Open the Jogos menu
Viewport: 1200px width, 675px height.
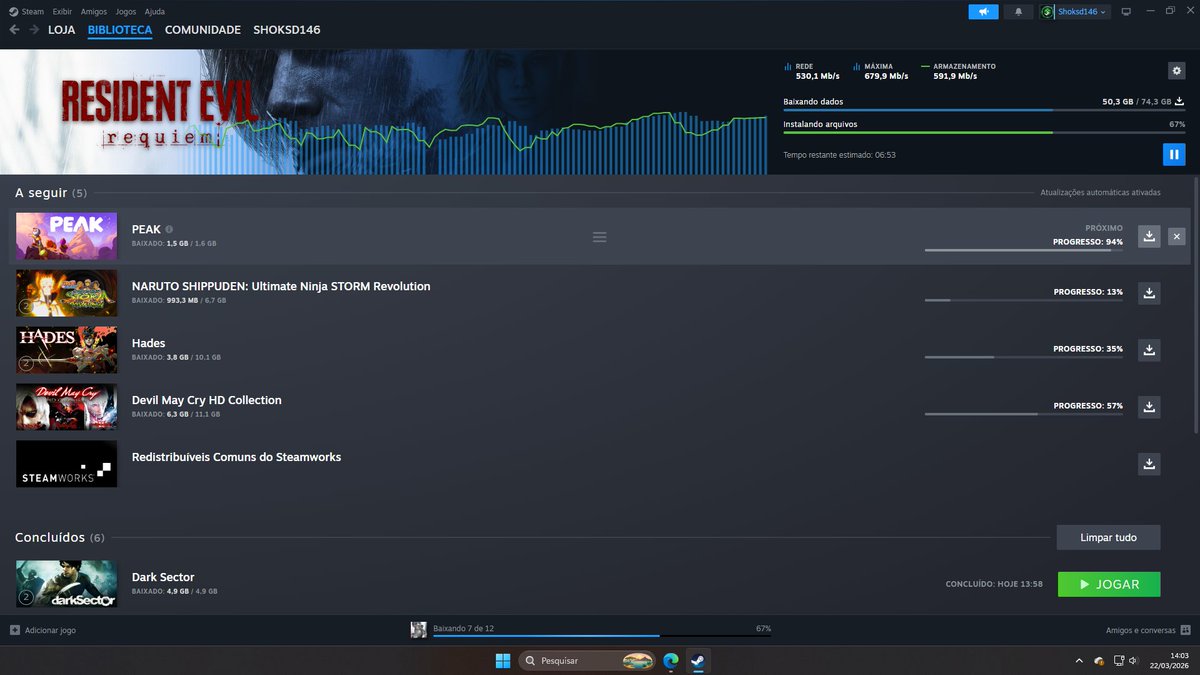[126, 11]
